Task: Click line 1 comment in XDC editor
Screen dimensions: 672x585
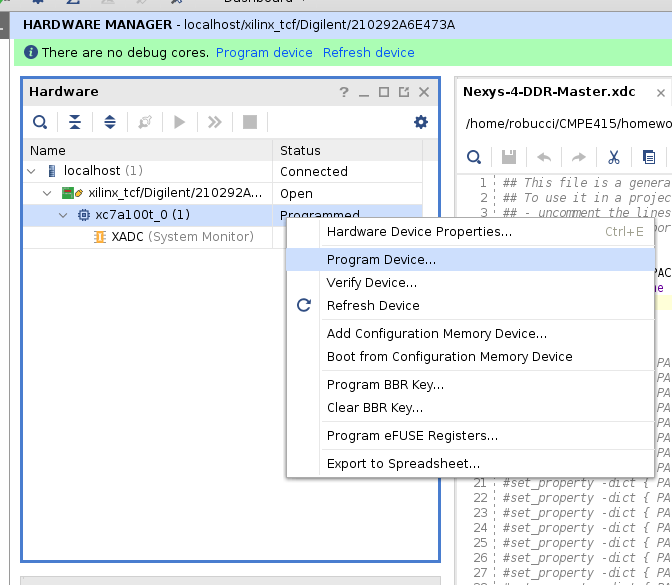Action: 586,183
